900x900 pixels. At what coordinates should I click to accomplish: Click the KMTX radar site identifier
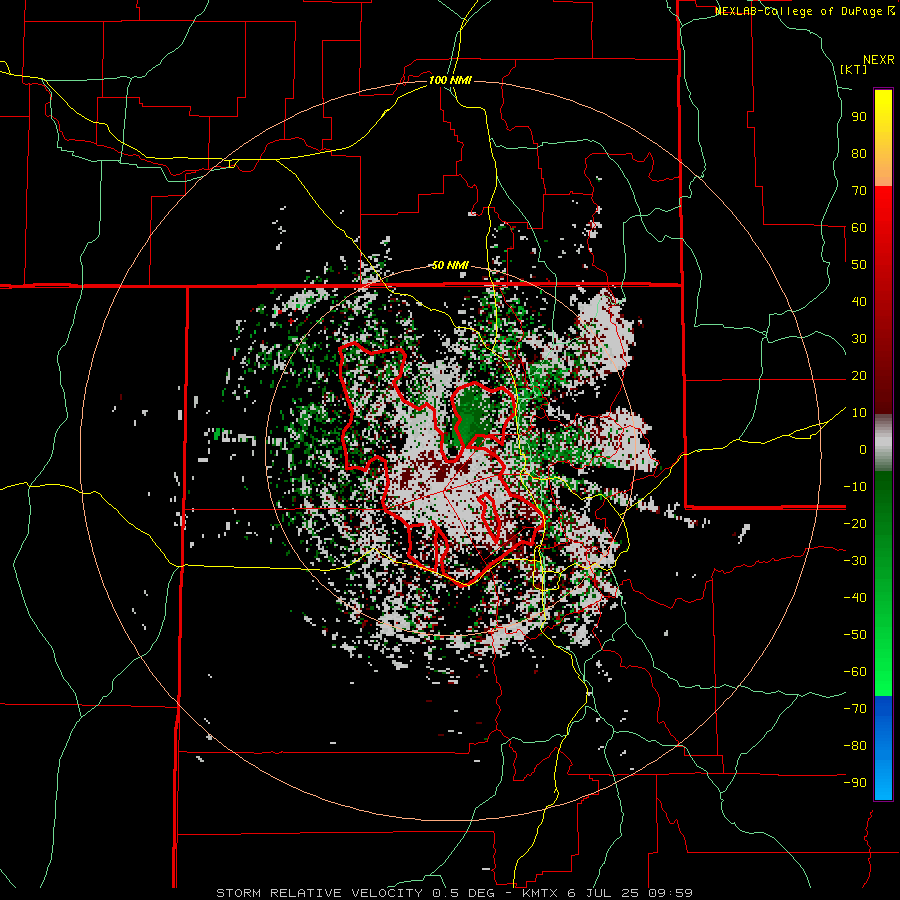coord(542,893)
